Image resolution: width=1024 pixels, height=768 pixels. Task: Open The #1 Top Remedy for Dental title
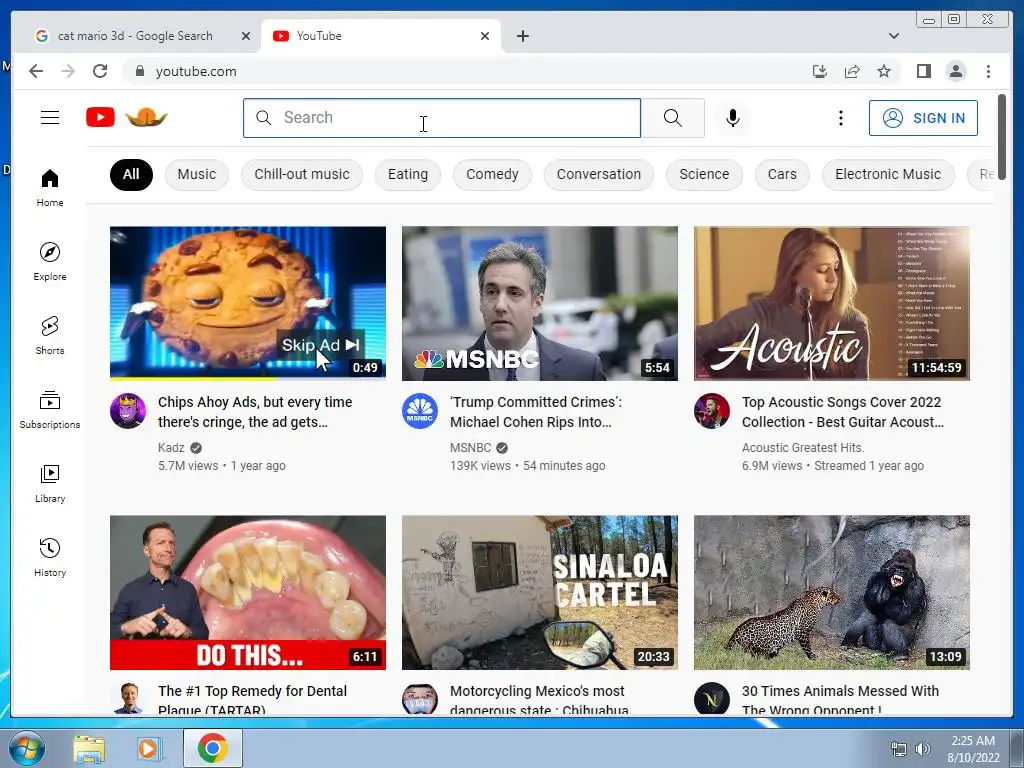tap(252, 699)
